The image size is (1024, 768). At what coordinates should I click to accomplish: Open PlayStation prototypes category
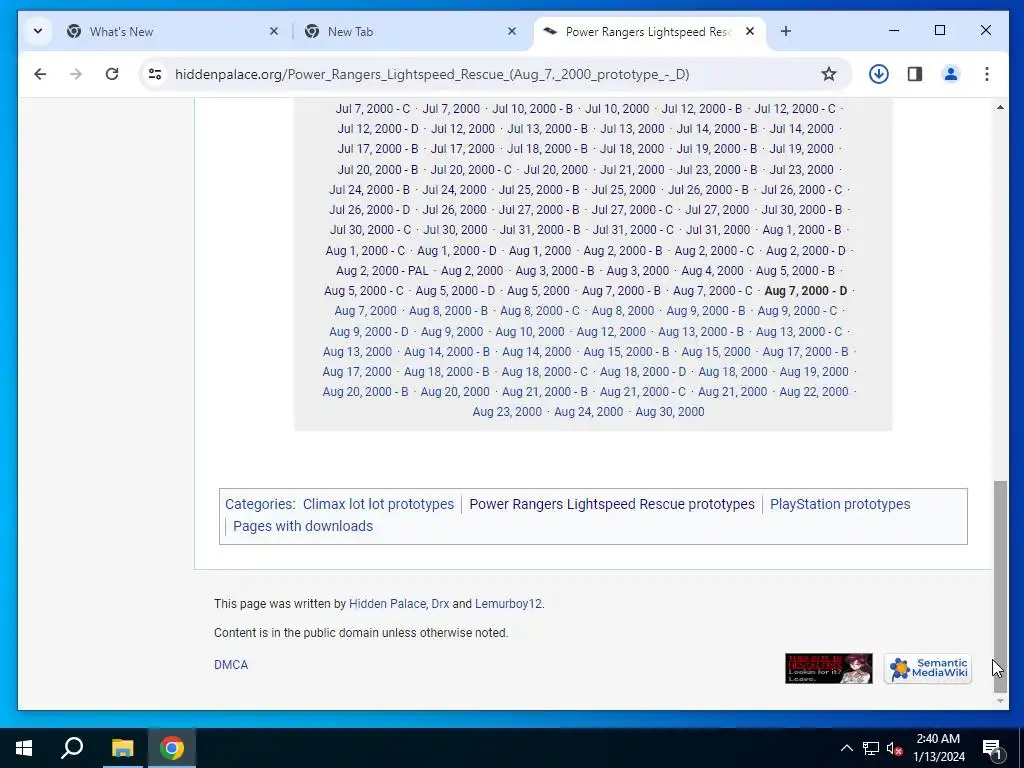840,504
